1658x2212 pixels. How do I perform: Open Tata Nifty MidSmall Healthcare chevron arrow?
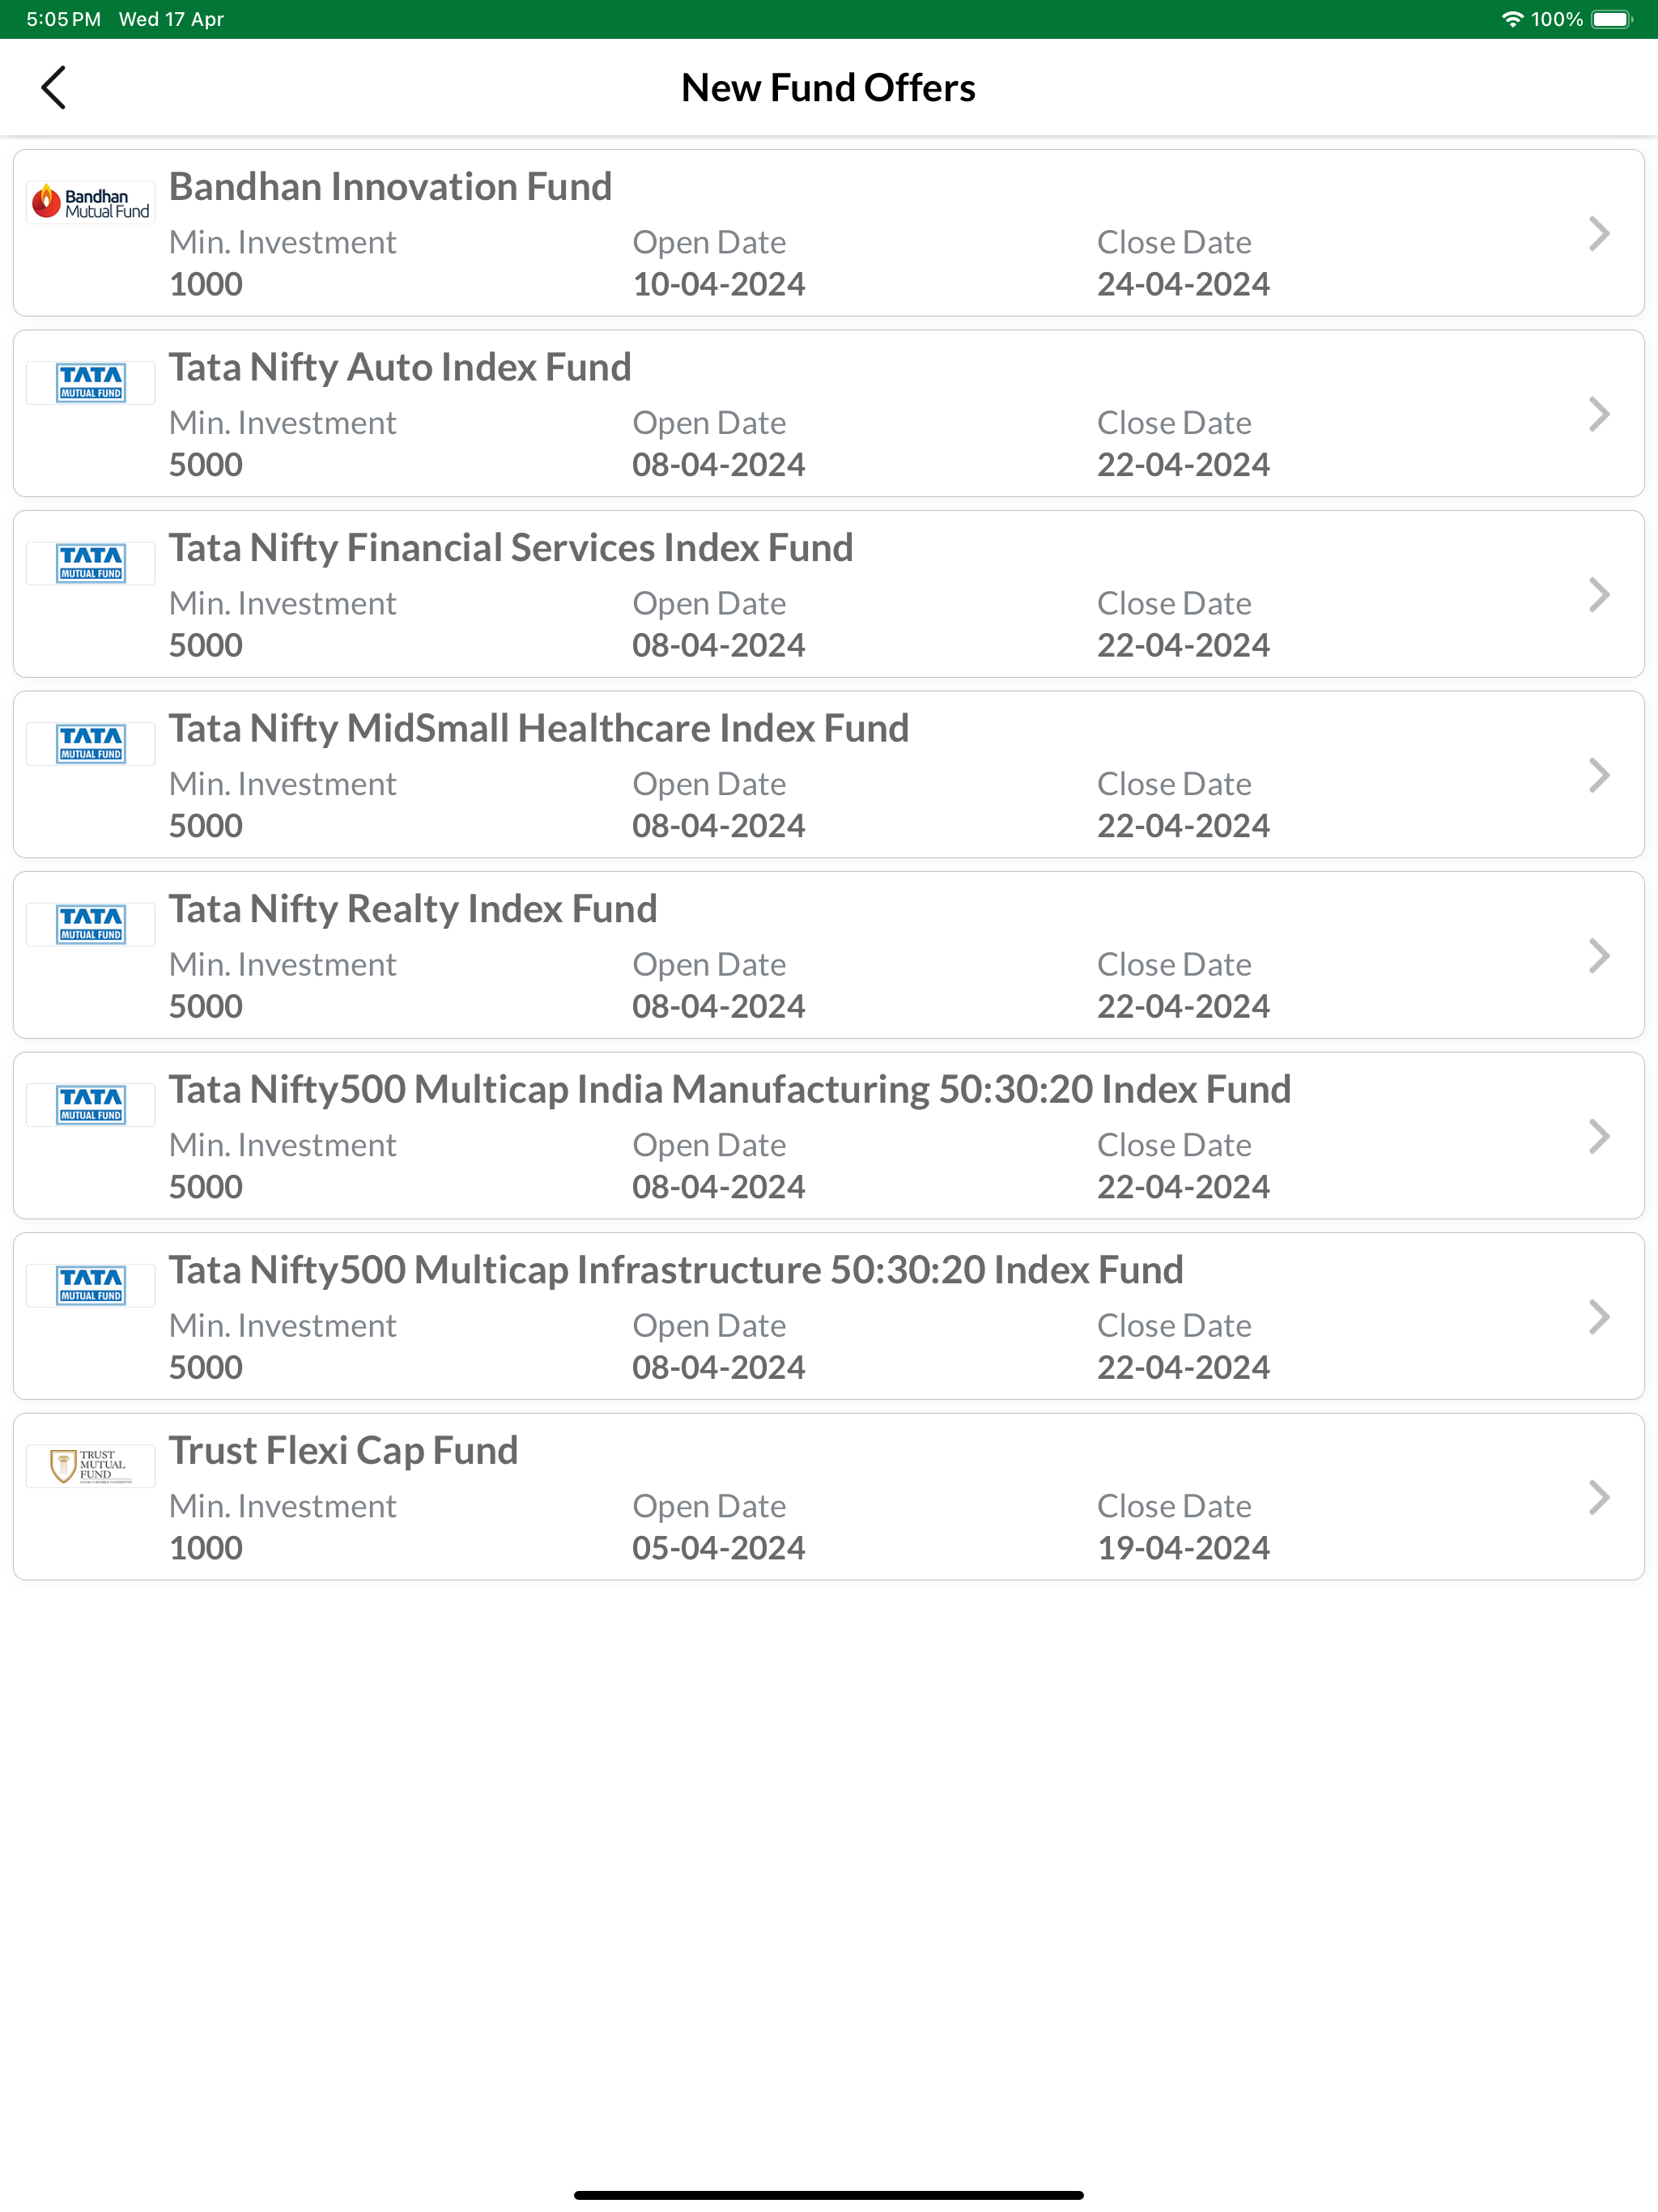coord(1599,775)
